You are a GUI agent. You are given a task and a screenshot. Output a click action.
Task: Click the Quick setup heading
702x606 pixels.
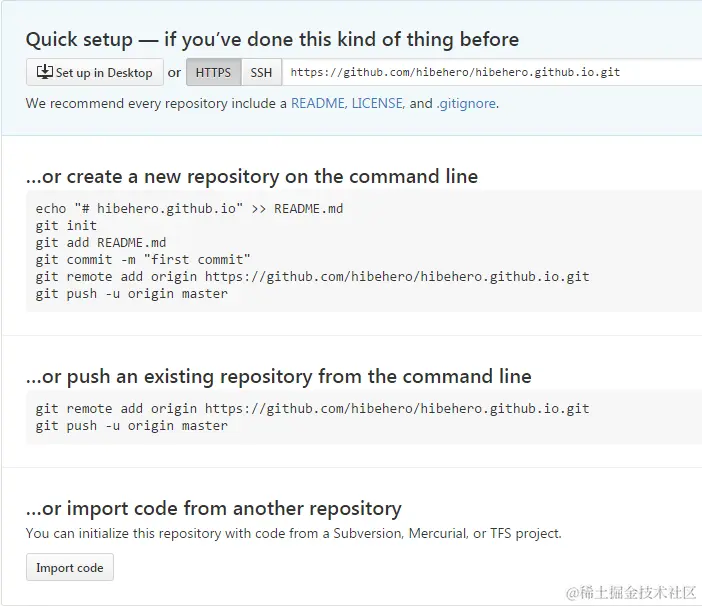[x=272, y=40]
